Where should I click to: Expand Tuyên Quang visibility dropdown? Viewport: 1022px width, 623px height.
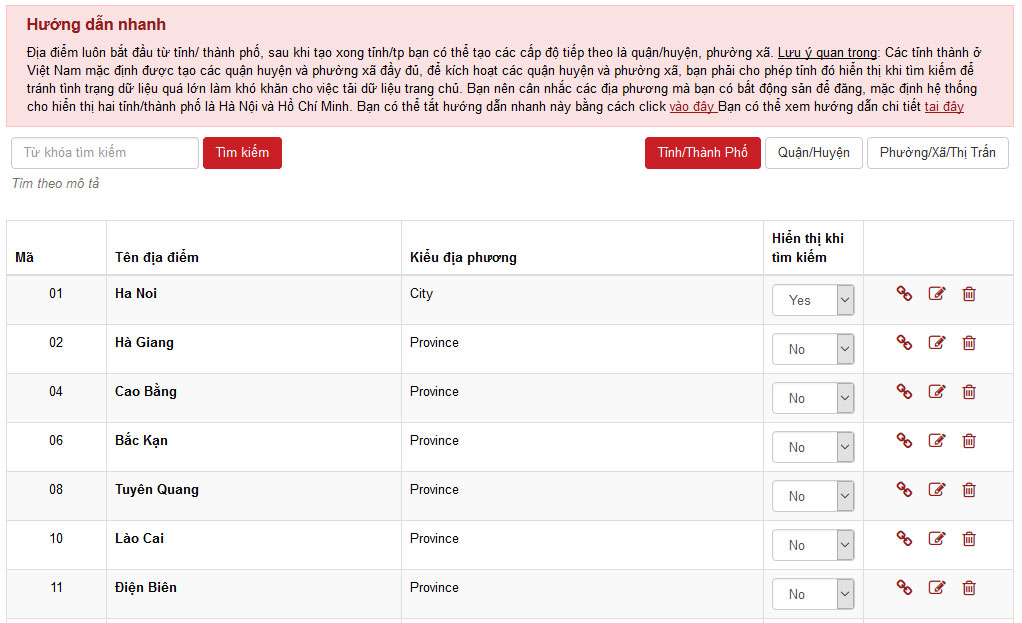pos(813,496)
